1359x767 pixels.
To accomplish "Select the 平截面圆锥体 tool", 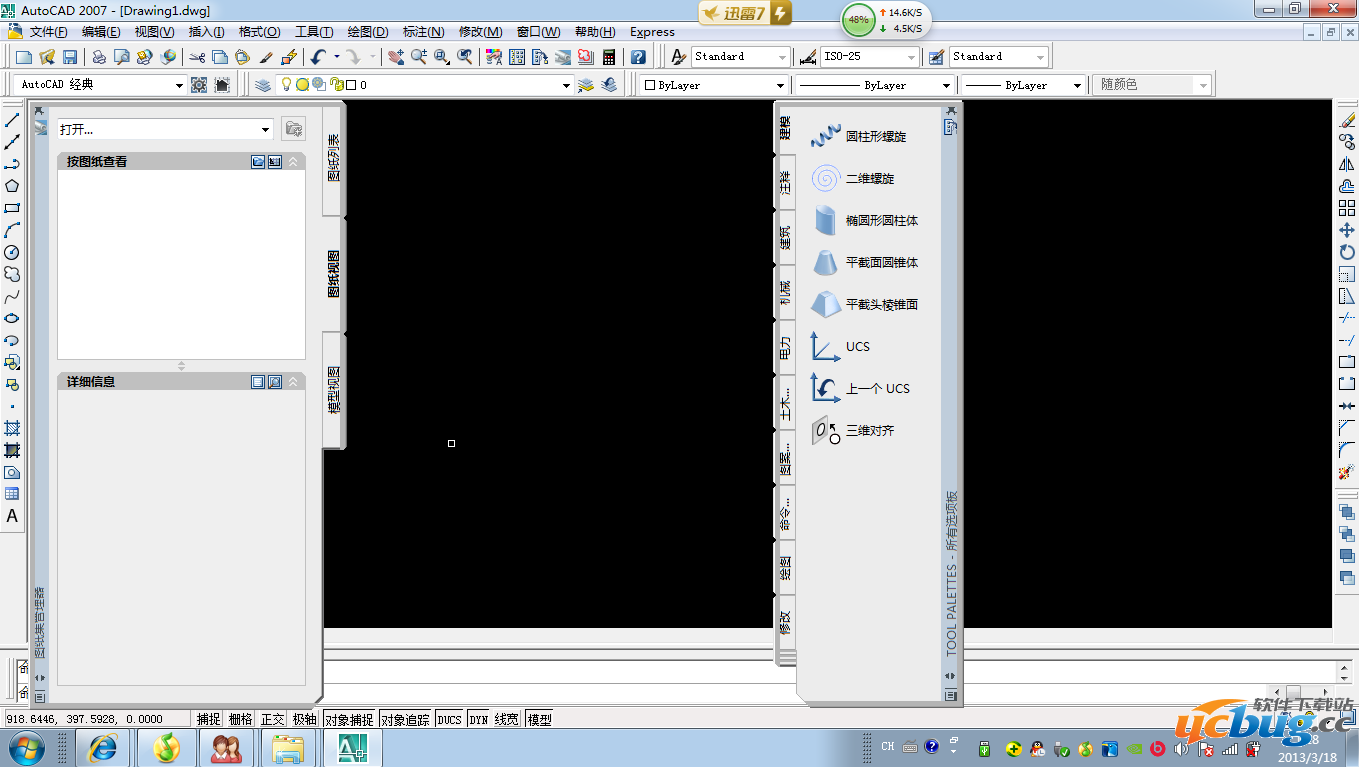I will click(878, 262).
